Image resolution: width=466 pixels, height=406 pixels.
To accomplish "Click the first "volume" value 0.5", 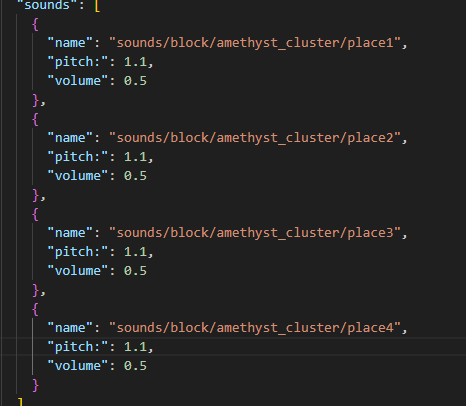I will click(135, 81).
